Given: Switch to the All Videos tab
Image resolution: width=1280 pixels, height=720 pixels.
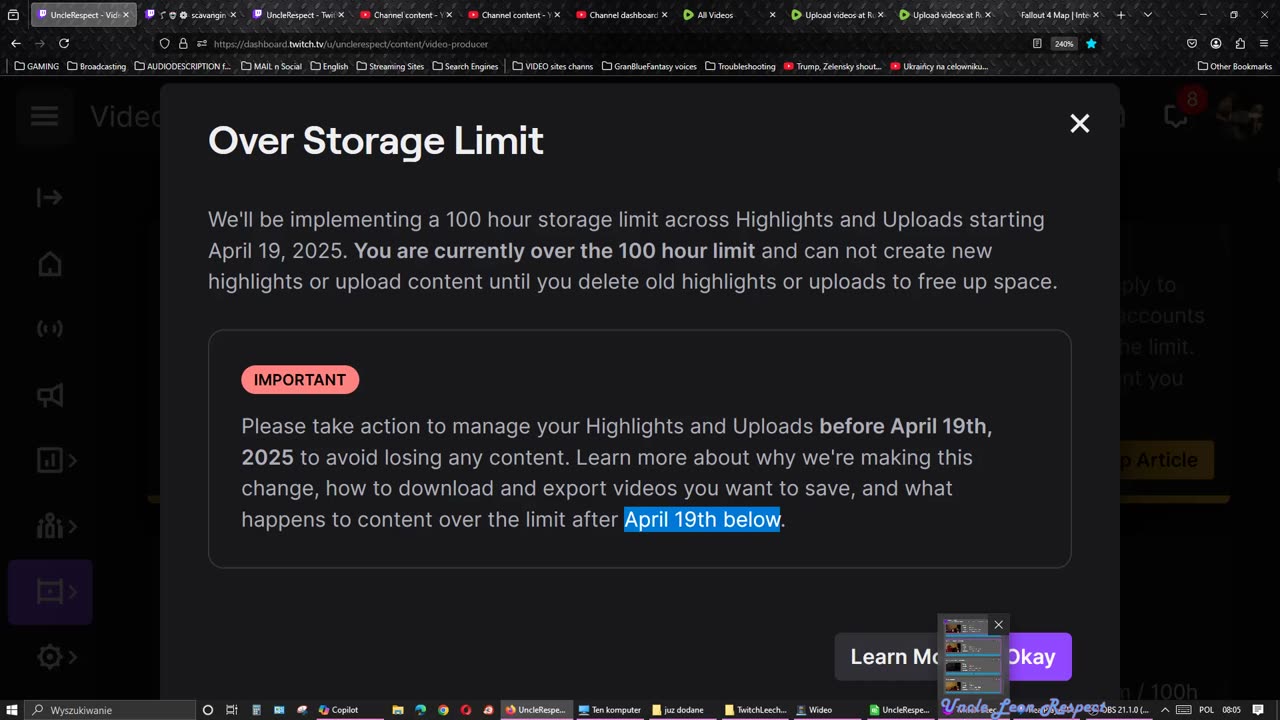Looking at the screenshot, I should (x=730, y=15).
